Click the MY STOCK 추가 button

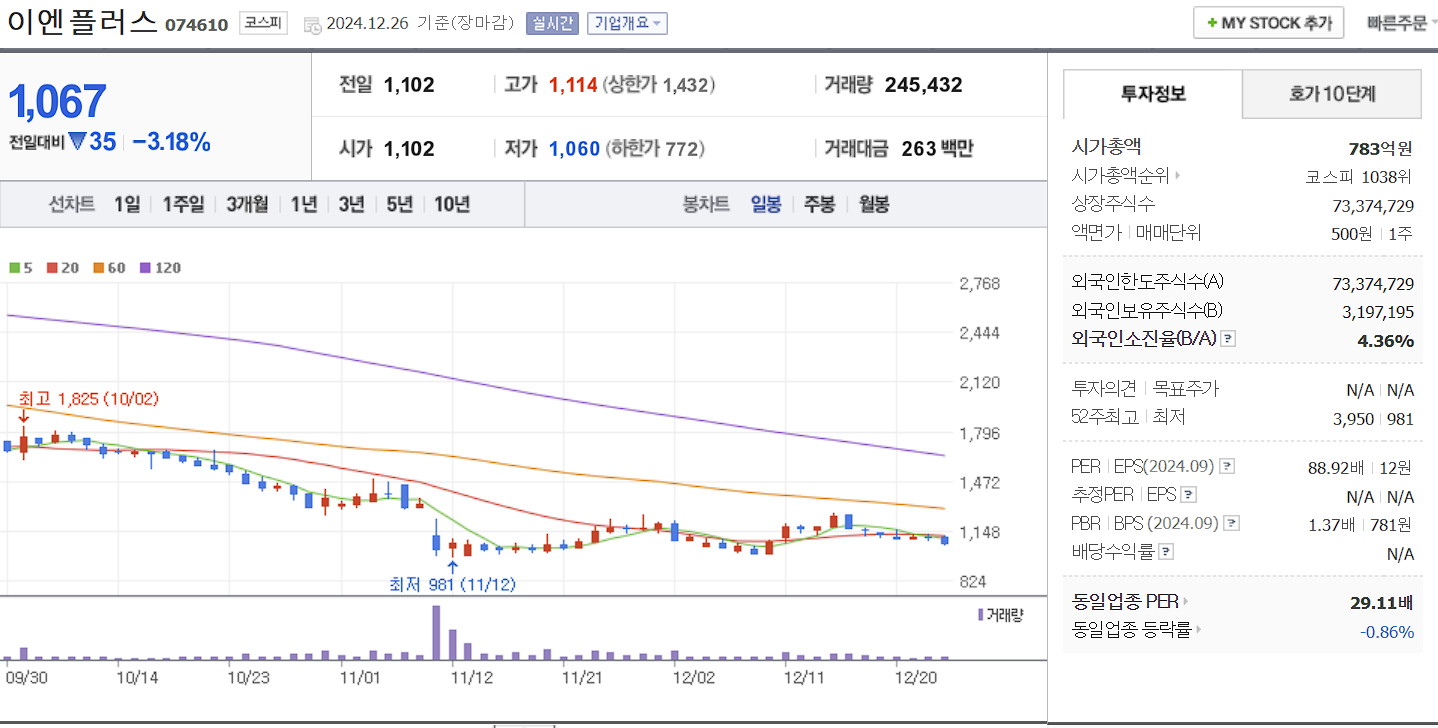coord(1268,21)
